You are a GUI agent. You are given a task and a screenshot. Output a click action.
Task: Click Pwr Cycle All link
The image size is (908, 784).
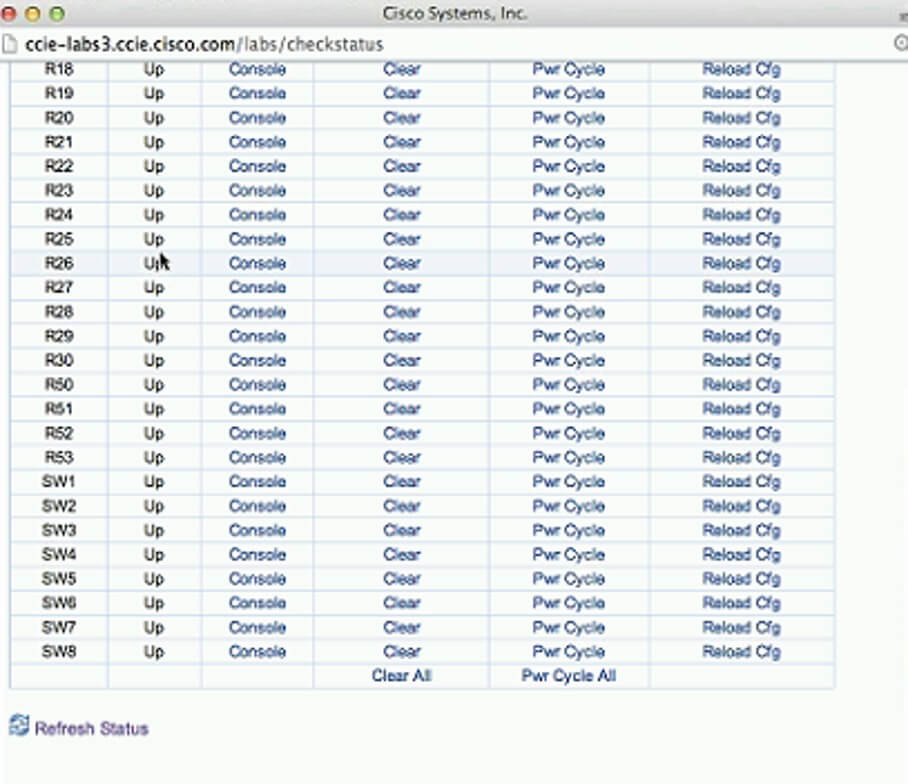pos(568,676)
